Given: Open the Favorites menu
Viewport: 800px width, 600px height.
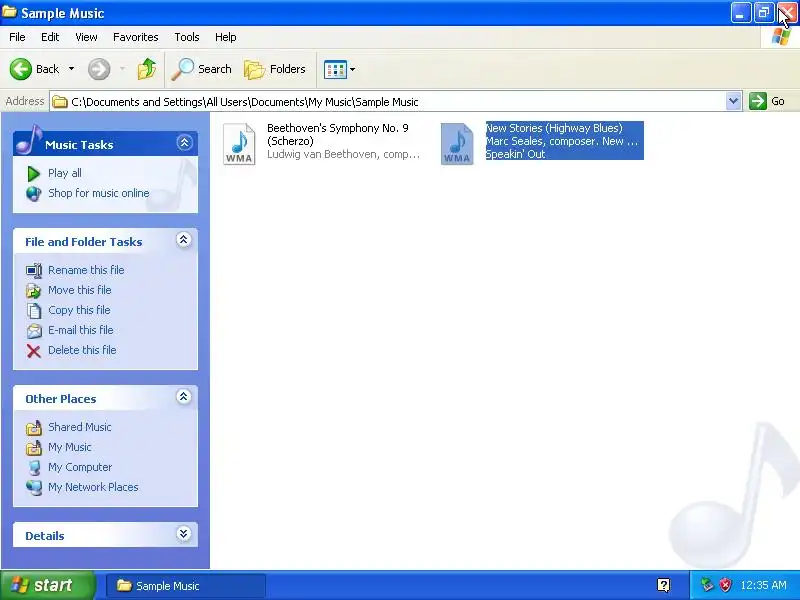Looking at the screenshot, I should [136, 37].
